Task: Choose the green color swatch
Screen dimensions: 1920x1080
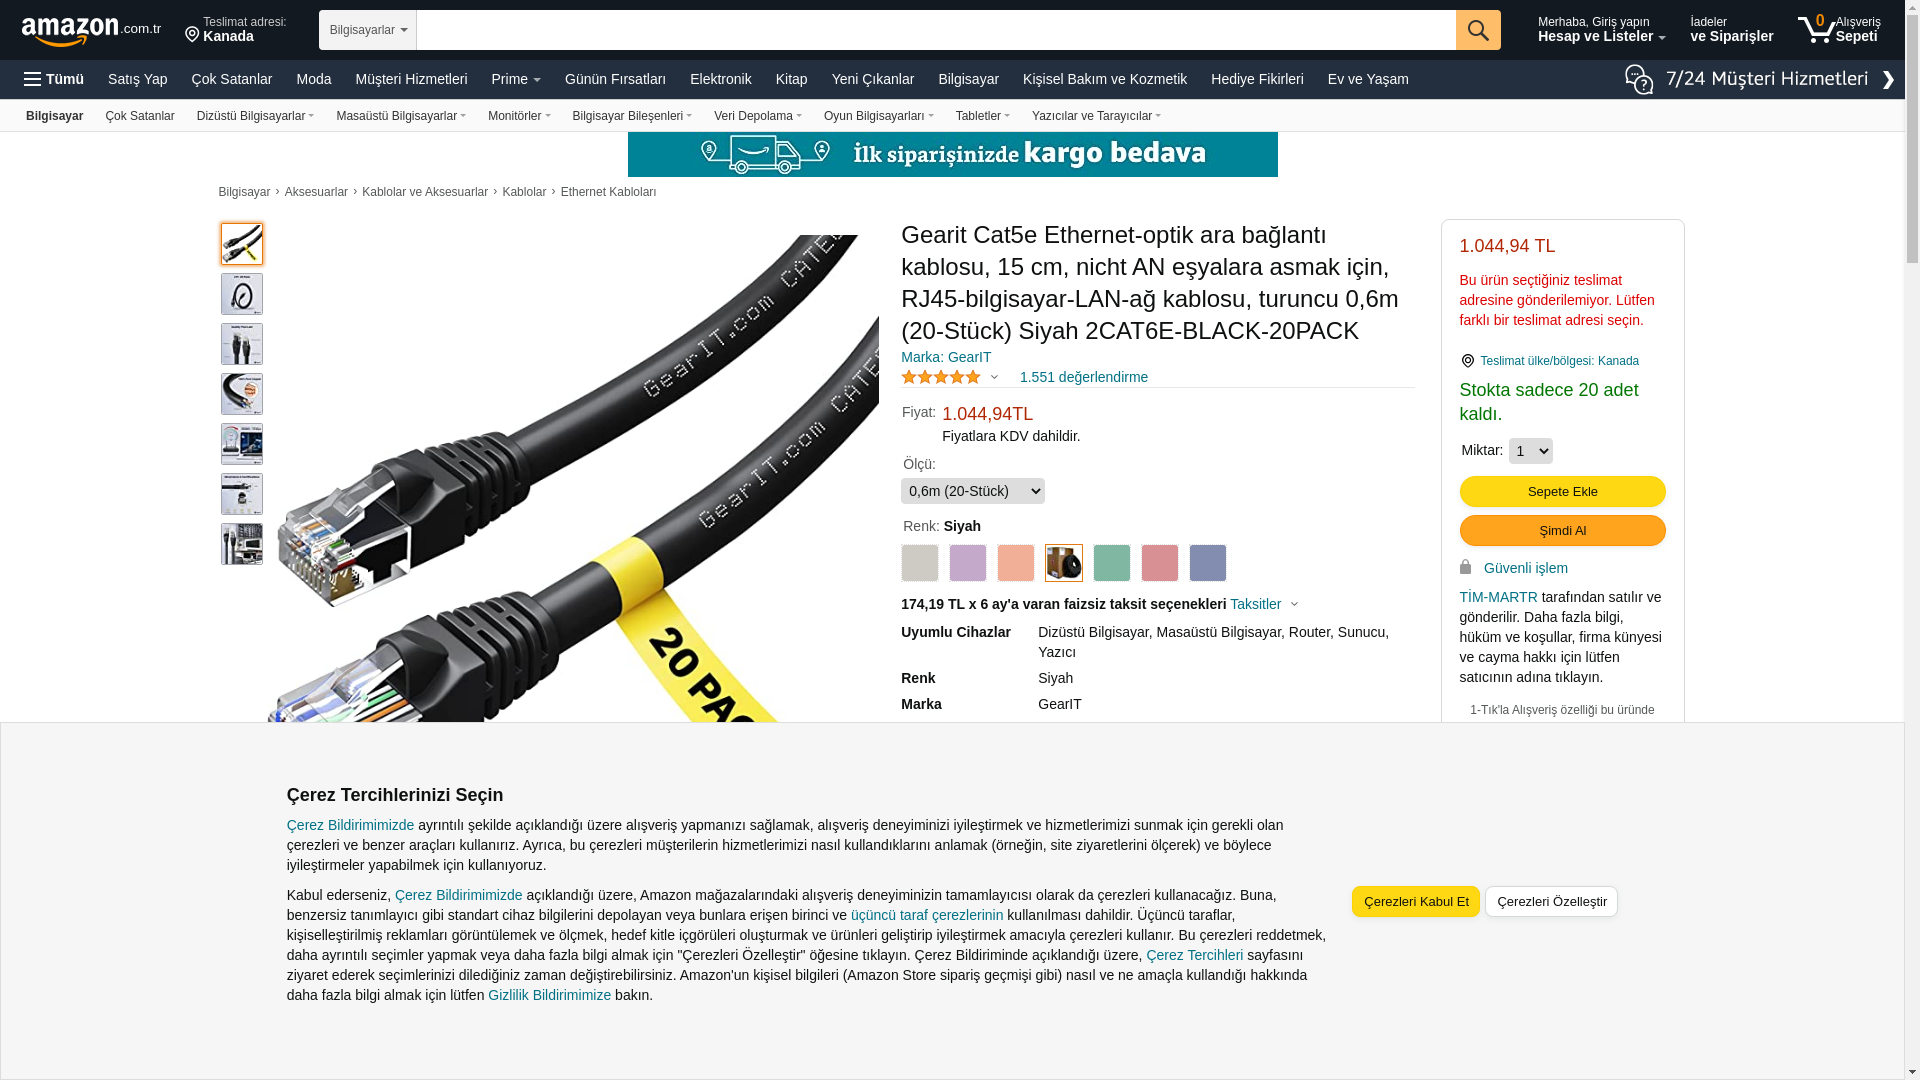Action: point(1112,563)
